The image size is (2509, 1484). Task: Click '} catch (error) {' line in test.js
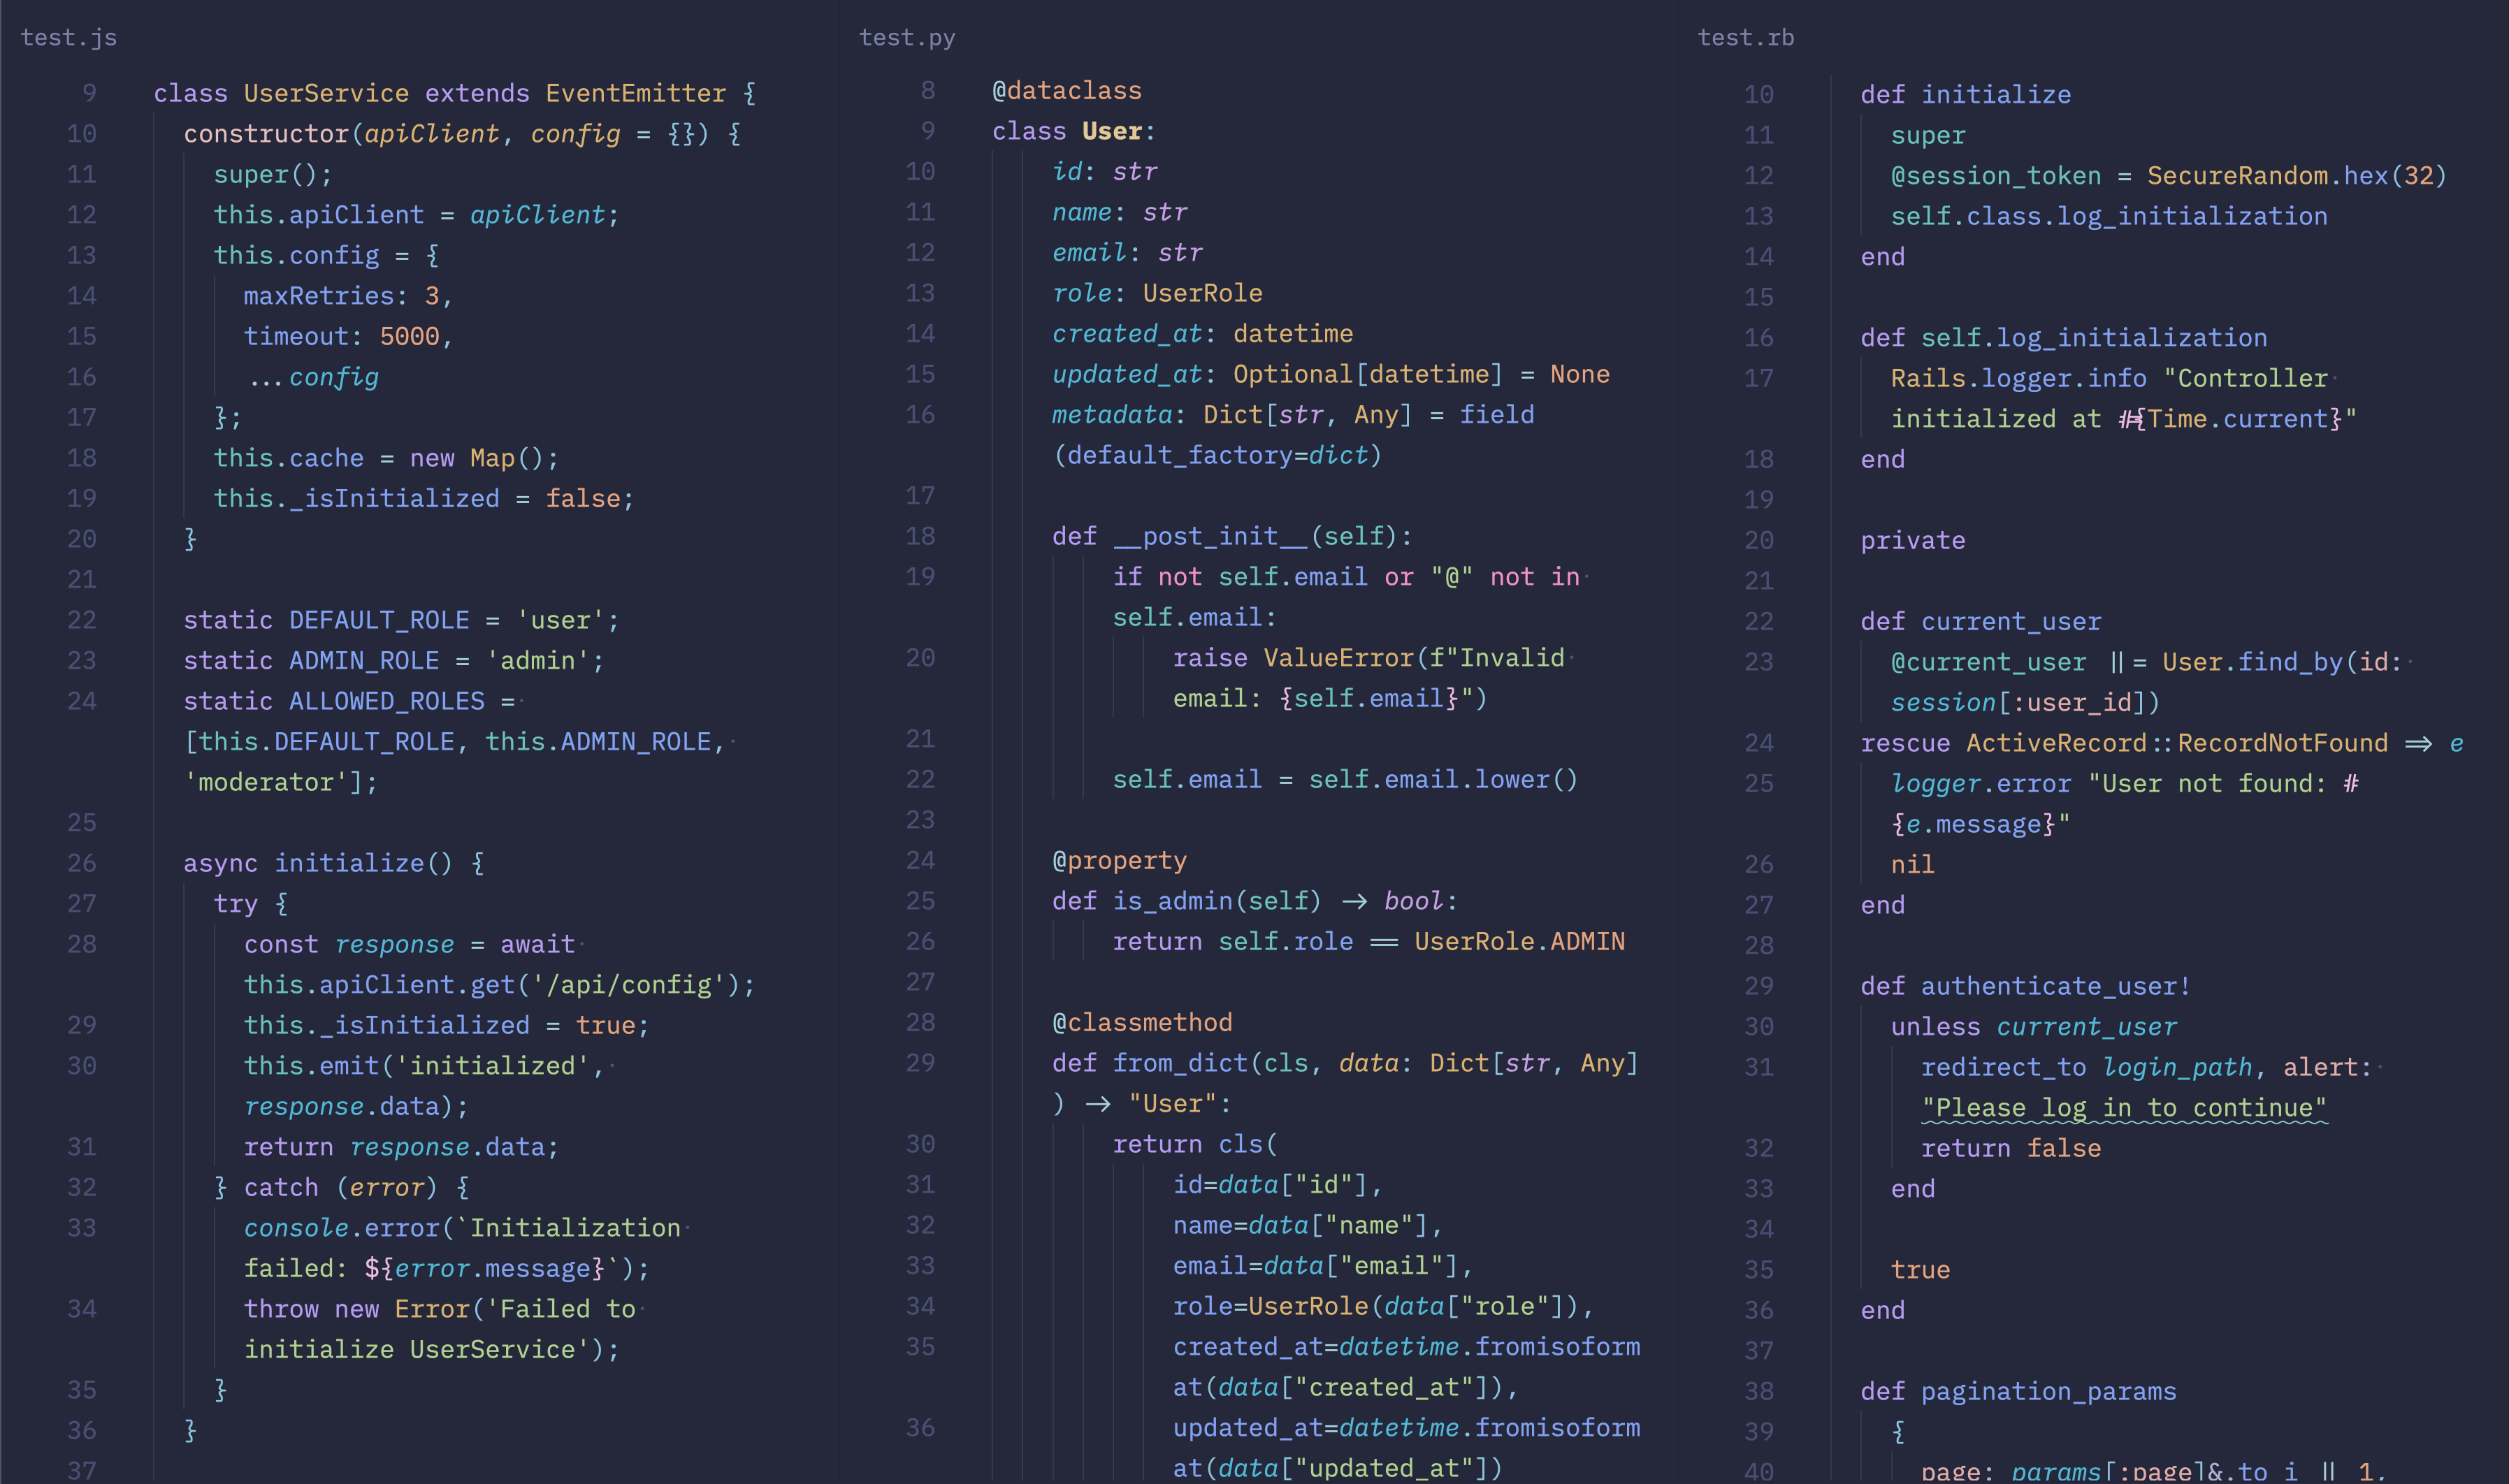click(341, 1187)
